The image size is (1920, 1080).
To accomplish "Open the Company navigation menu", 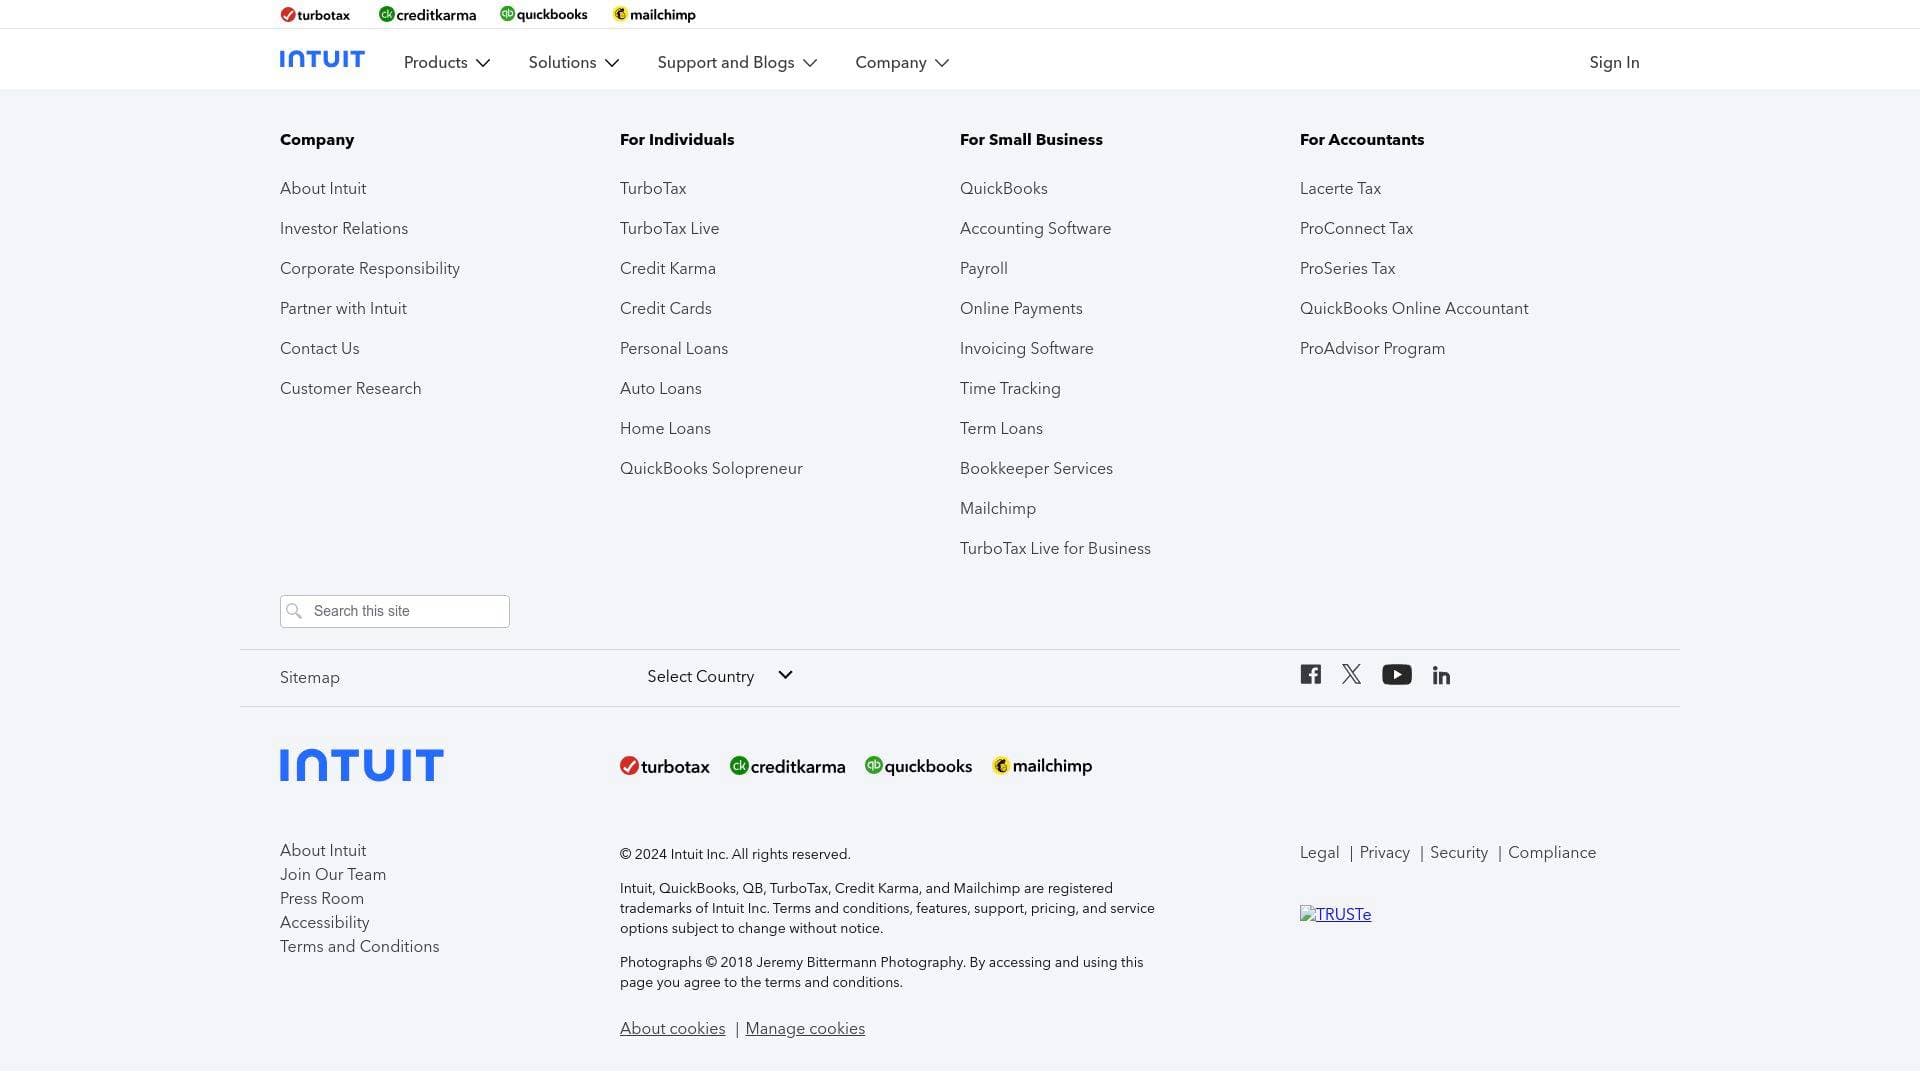I will [901, 62].
